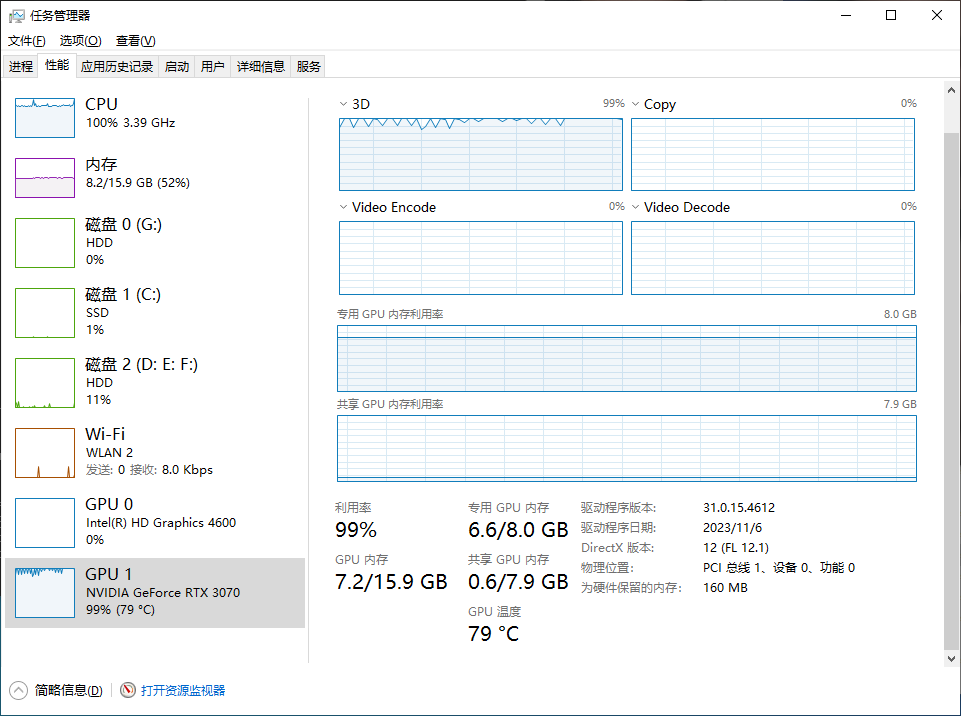Expand the Video Encode engine dropdown
The width and height of the screenshot is (961, 716).
pos(344,207)
